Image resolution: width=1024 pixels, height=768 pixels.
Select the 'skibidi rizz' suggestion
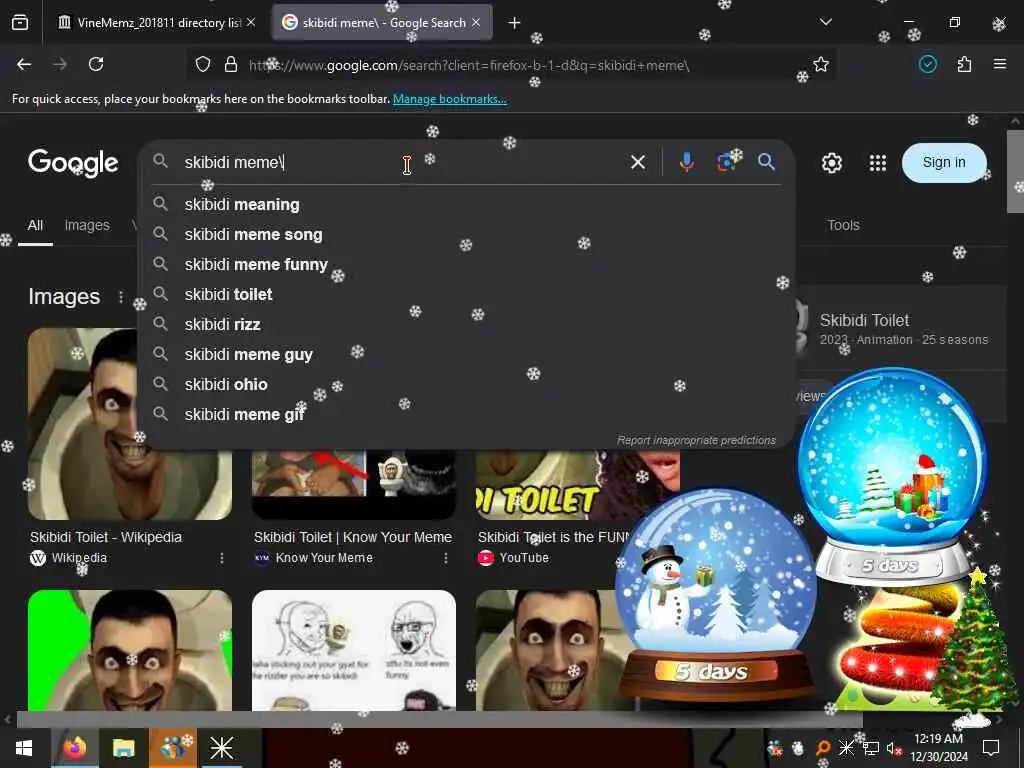[466, 325]
